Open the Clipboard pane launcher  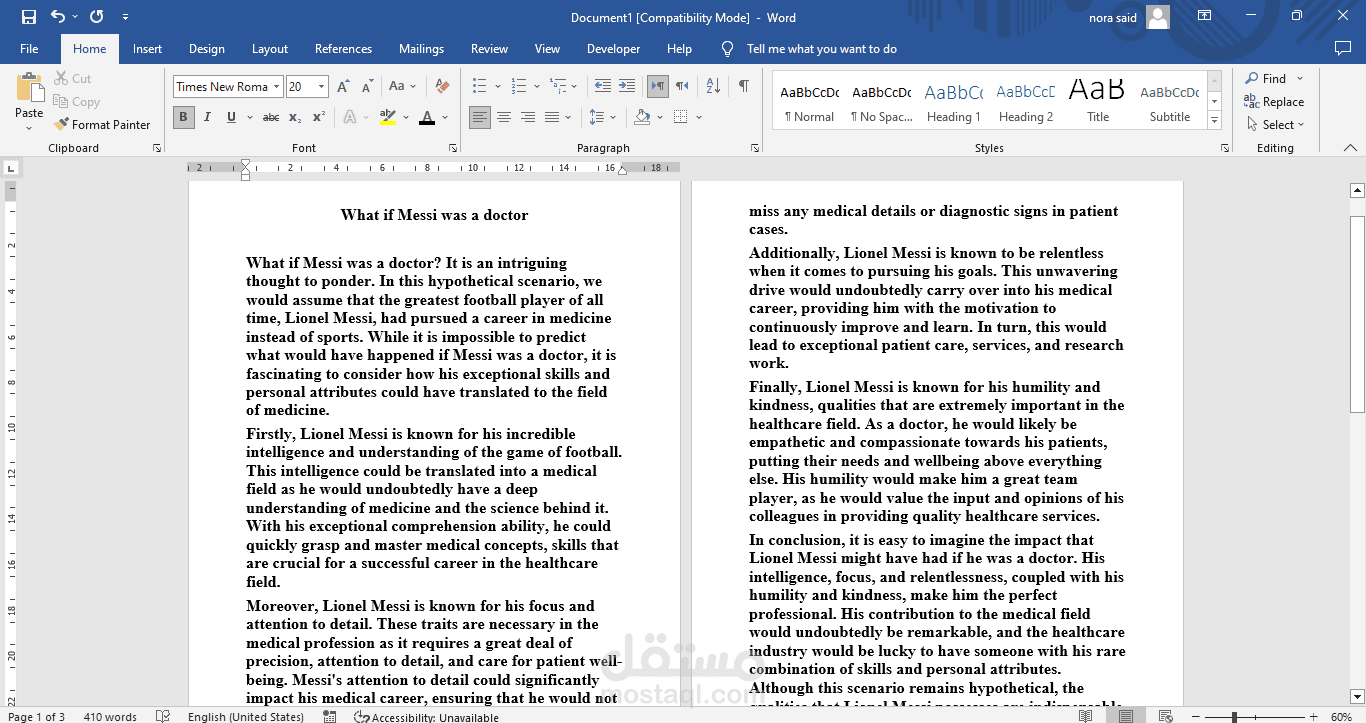pos(157,148)
